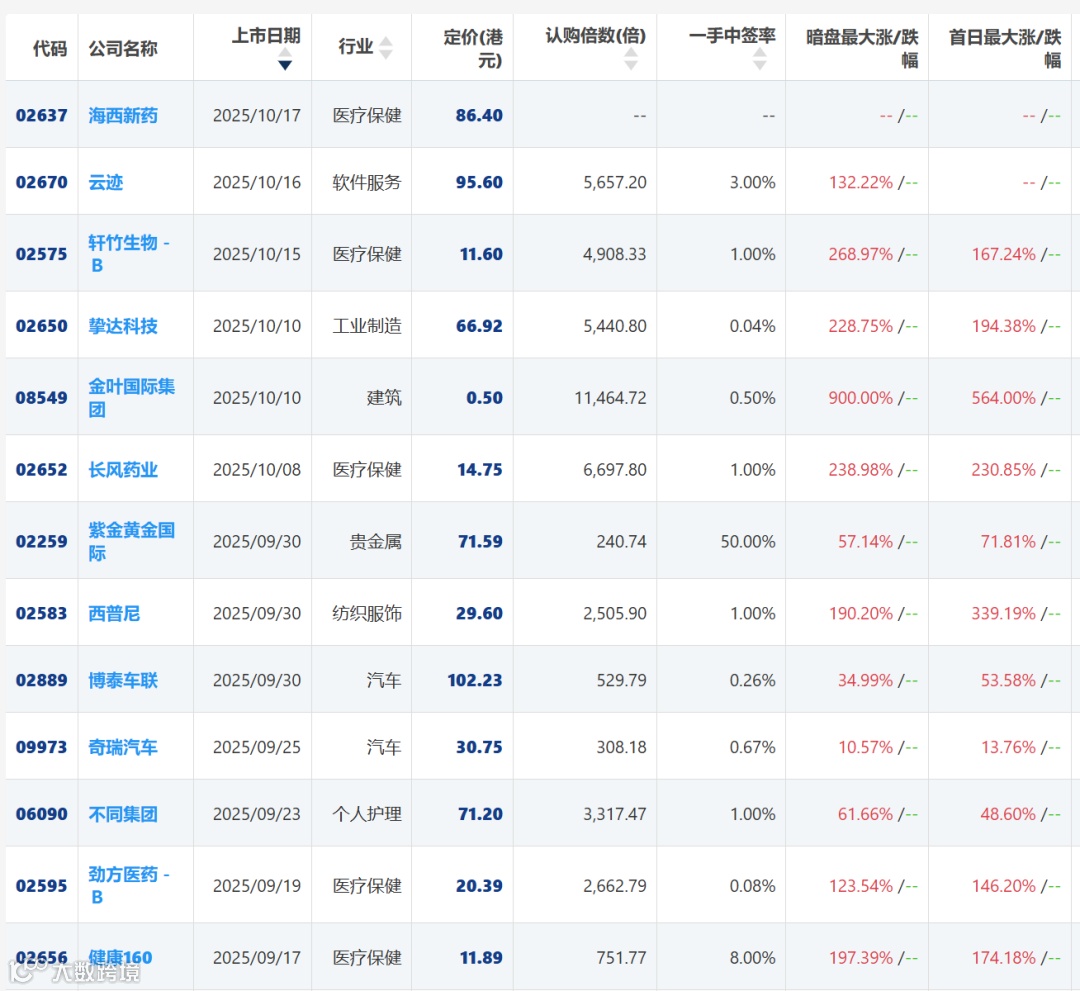Click the 首日最大涨/跌幅 column header
Viewport: 1080px width, 991px height.
point(1005,48)
